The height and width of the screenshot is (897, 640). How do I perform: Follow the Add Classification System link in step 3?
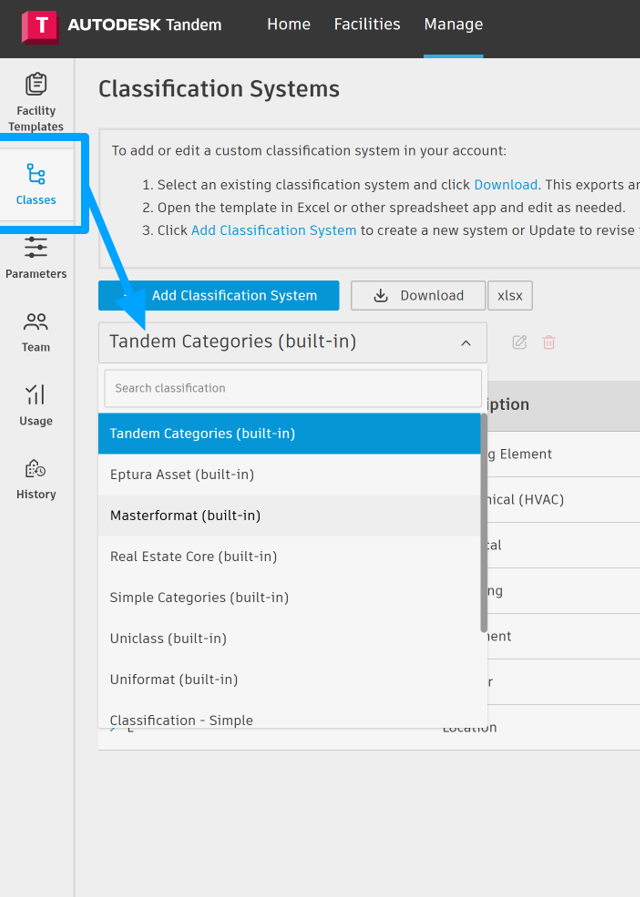[x=273, y=230]
